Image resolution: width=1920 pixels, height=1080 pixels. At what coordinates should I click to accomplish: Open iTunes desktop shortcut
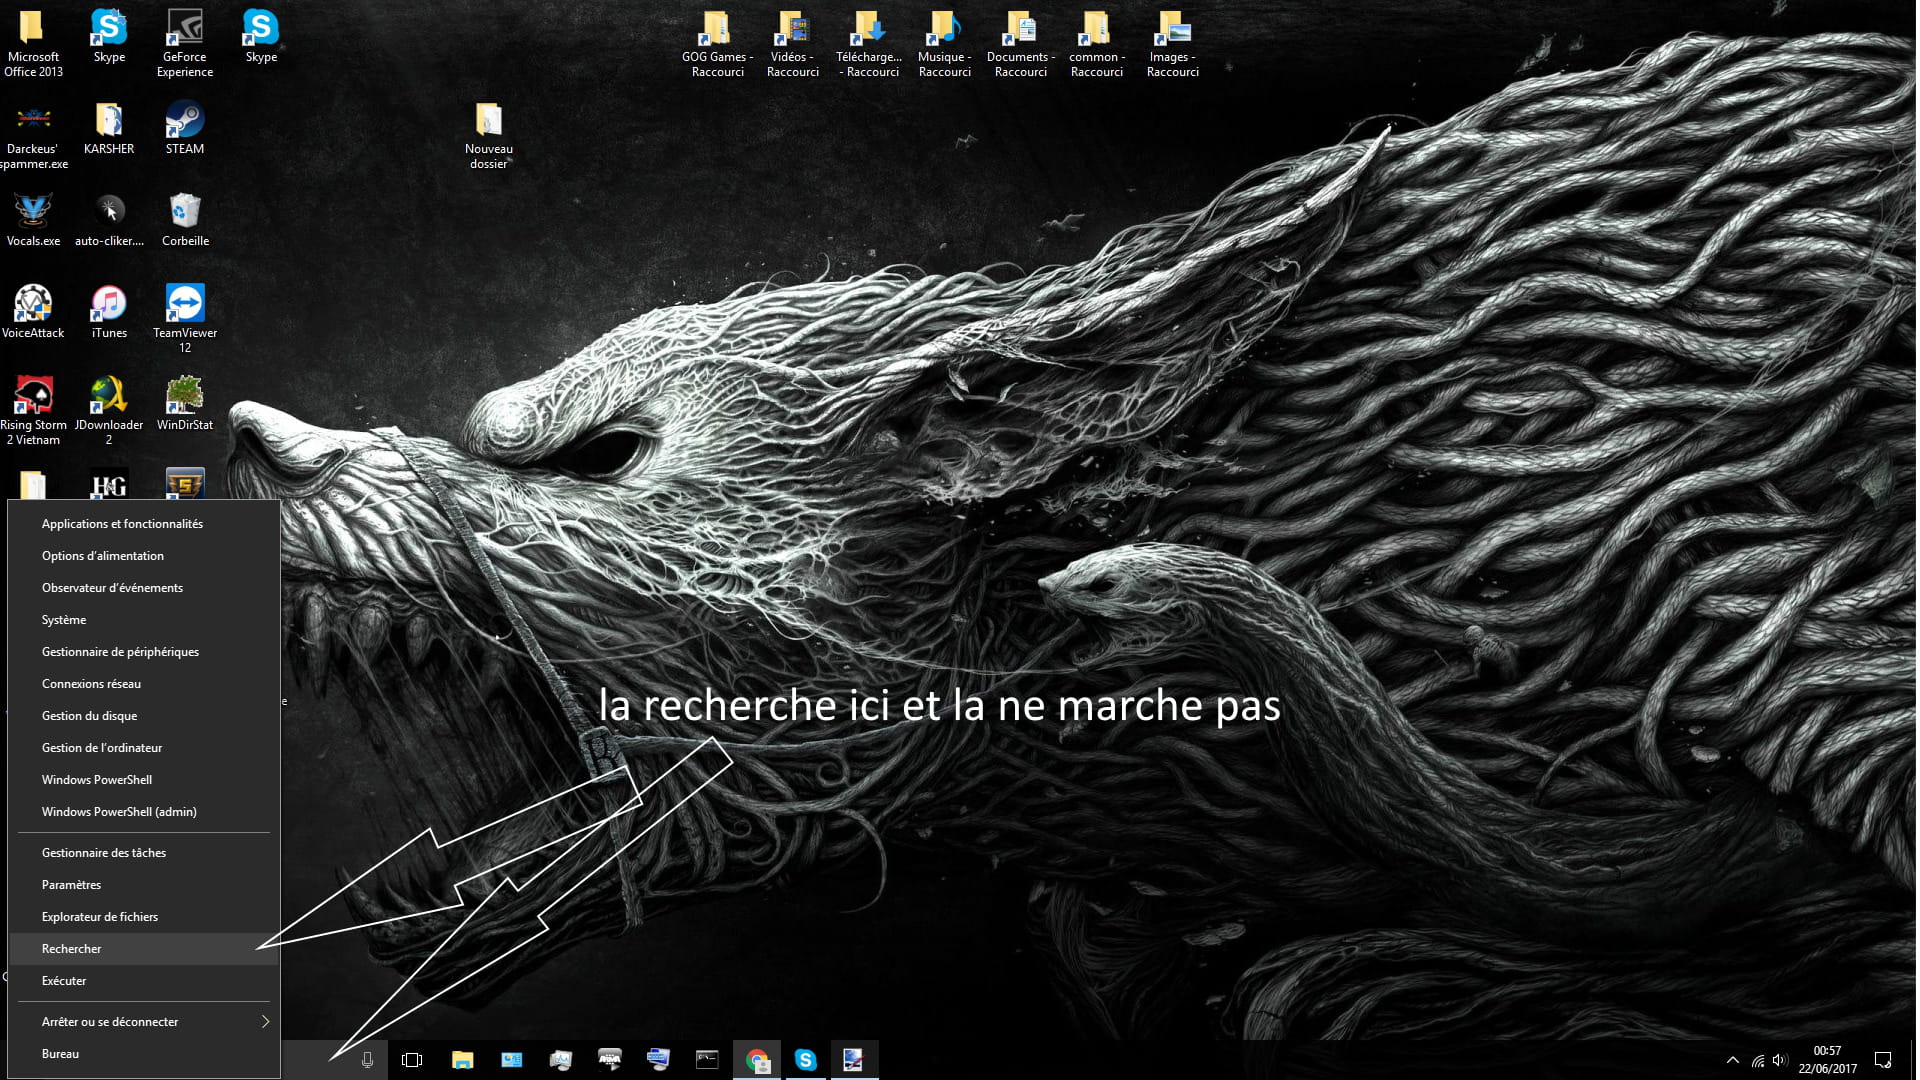click(x=109, y=312)
